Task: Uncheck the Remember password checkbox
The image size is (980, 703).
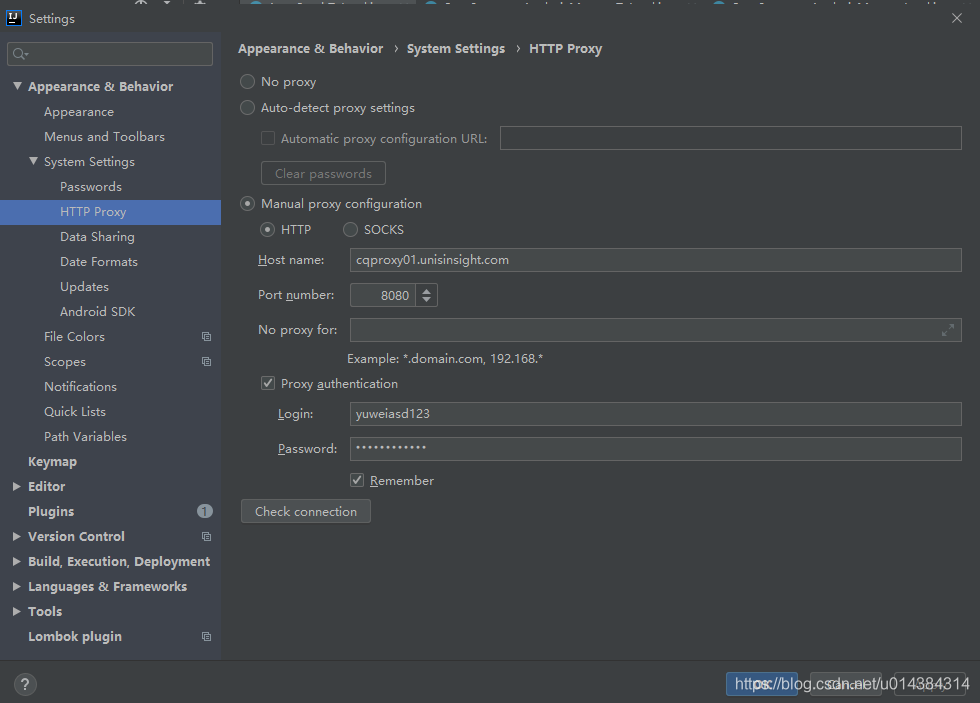Action: 357,480
